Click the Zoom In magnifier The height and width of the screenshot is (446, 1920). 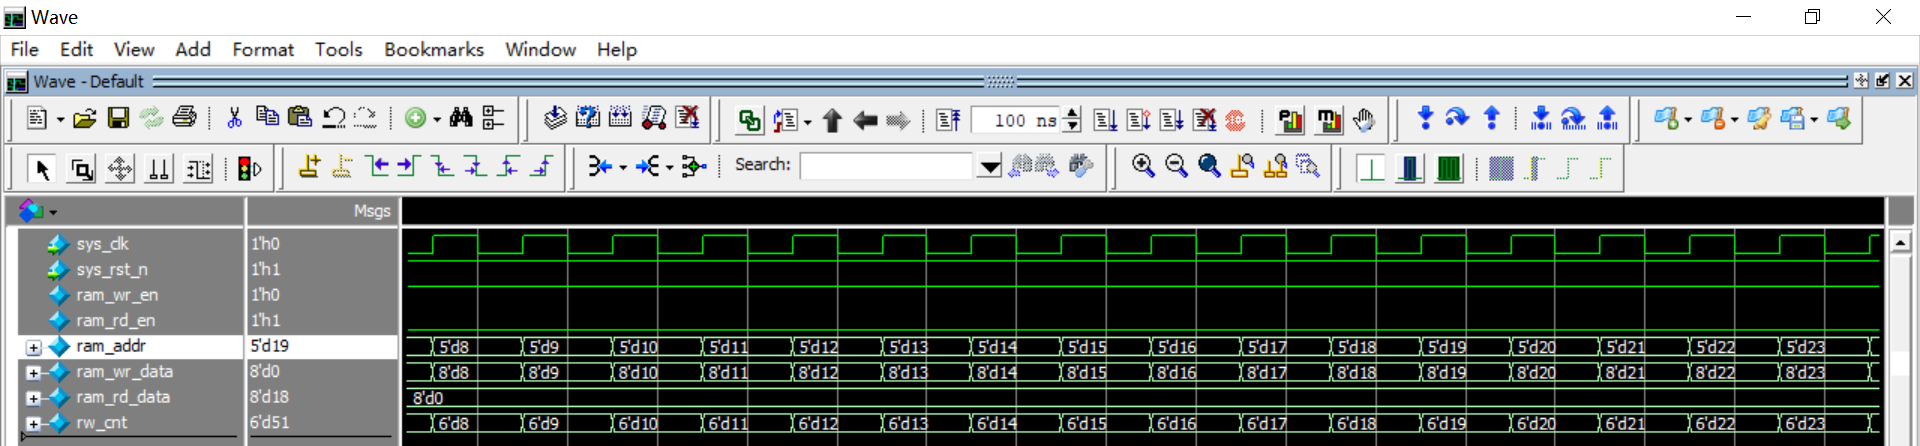pyautogui.click(x=1143, y=166)
